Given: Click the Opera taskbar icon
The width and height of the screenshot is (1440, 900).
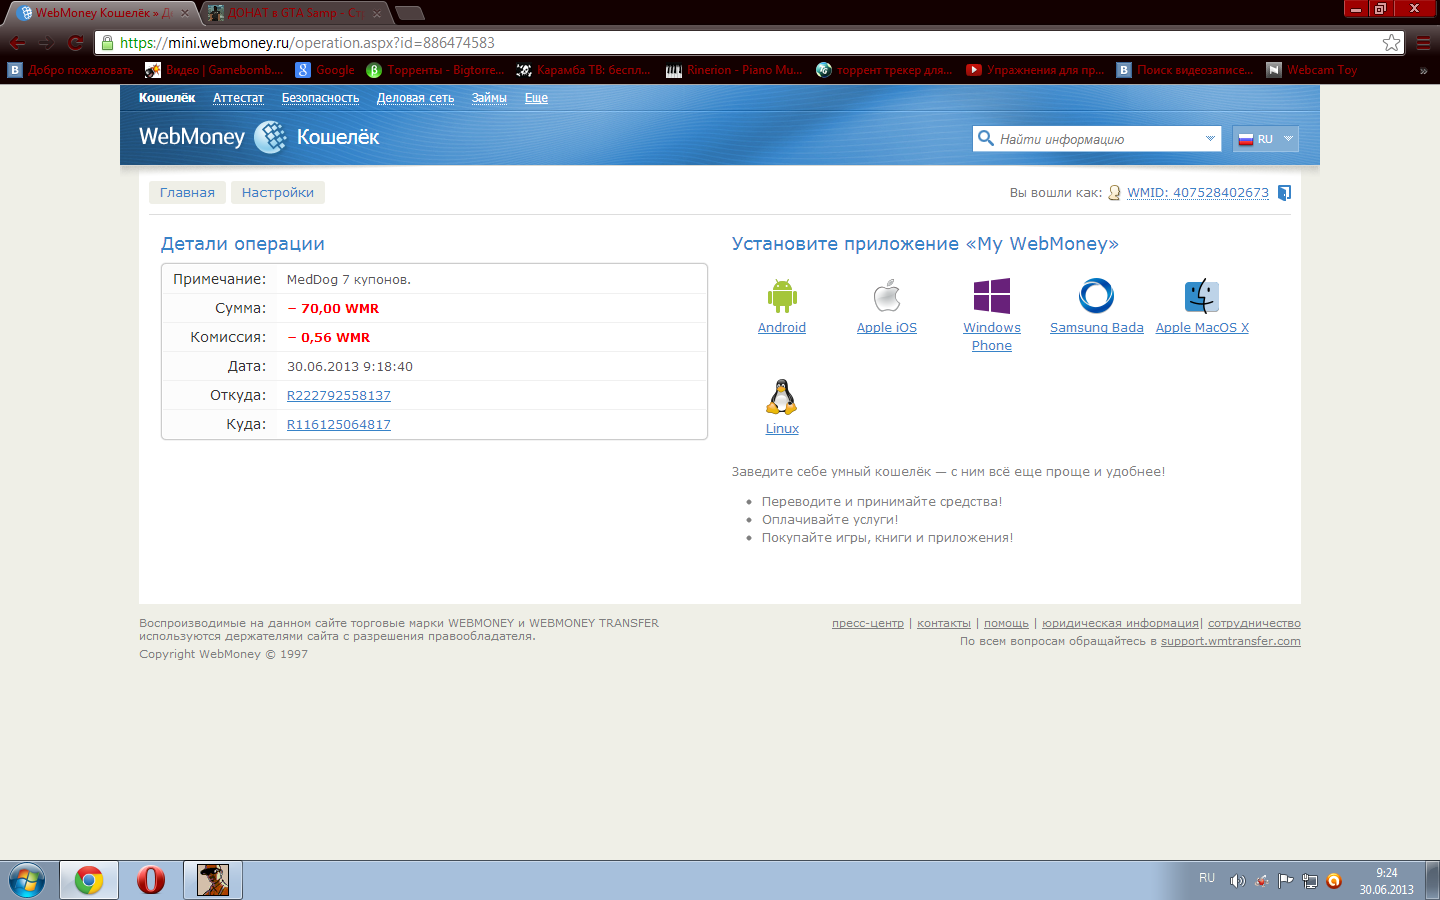Looking at the screenshot, I should tap(151, 881).
